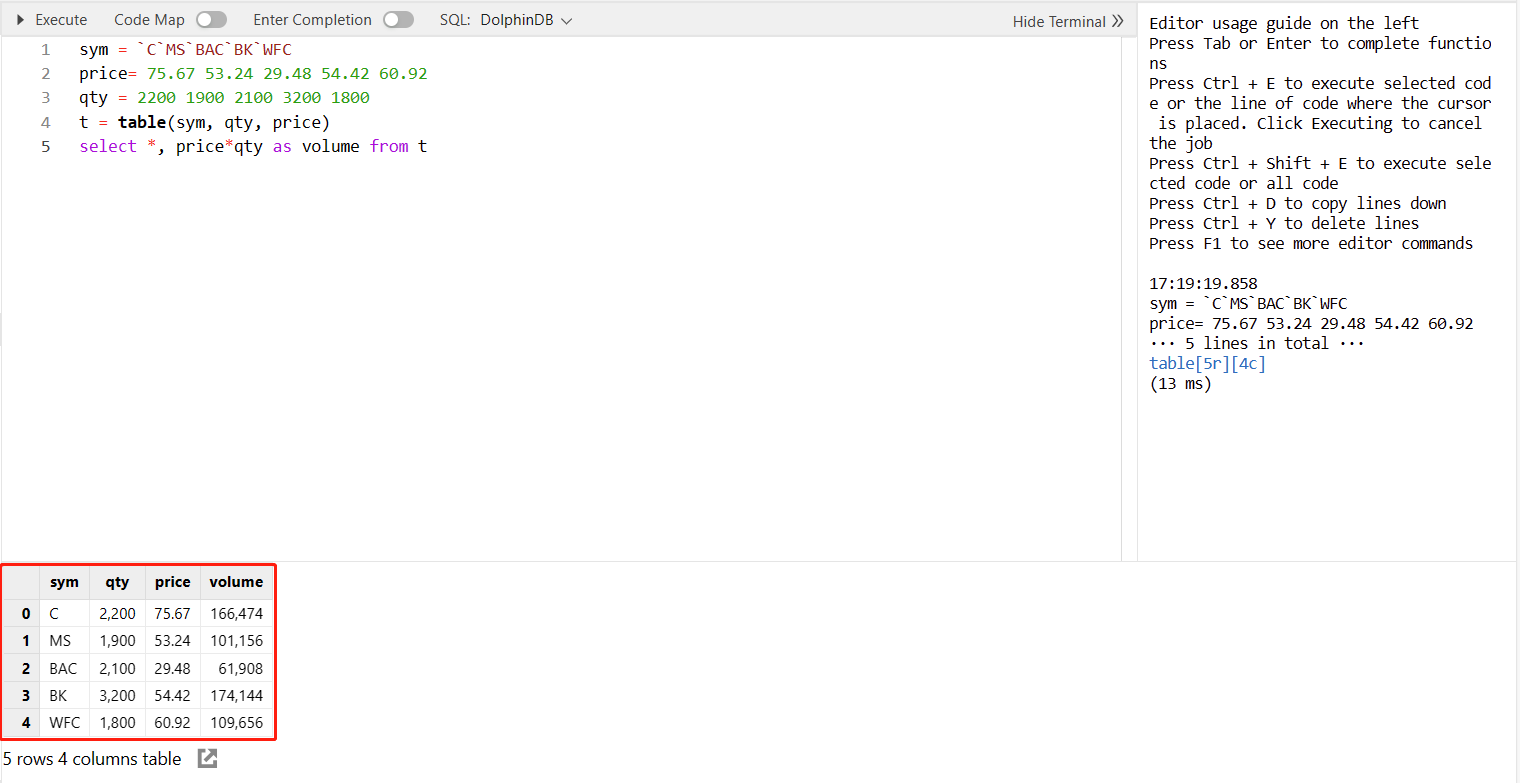The image size is (1520, 783).
Task: Click the table function keyword in line 4
Action: point(141,122)
